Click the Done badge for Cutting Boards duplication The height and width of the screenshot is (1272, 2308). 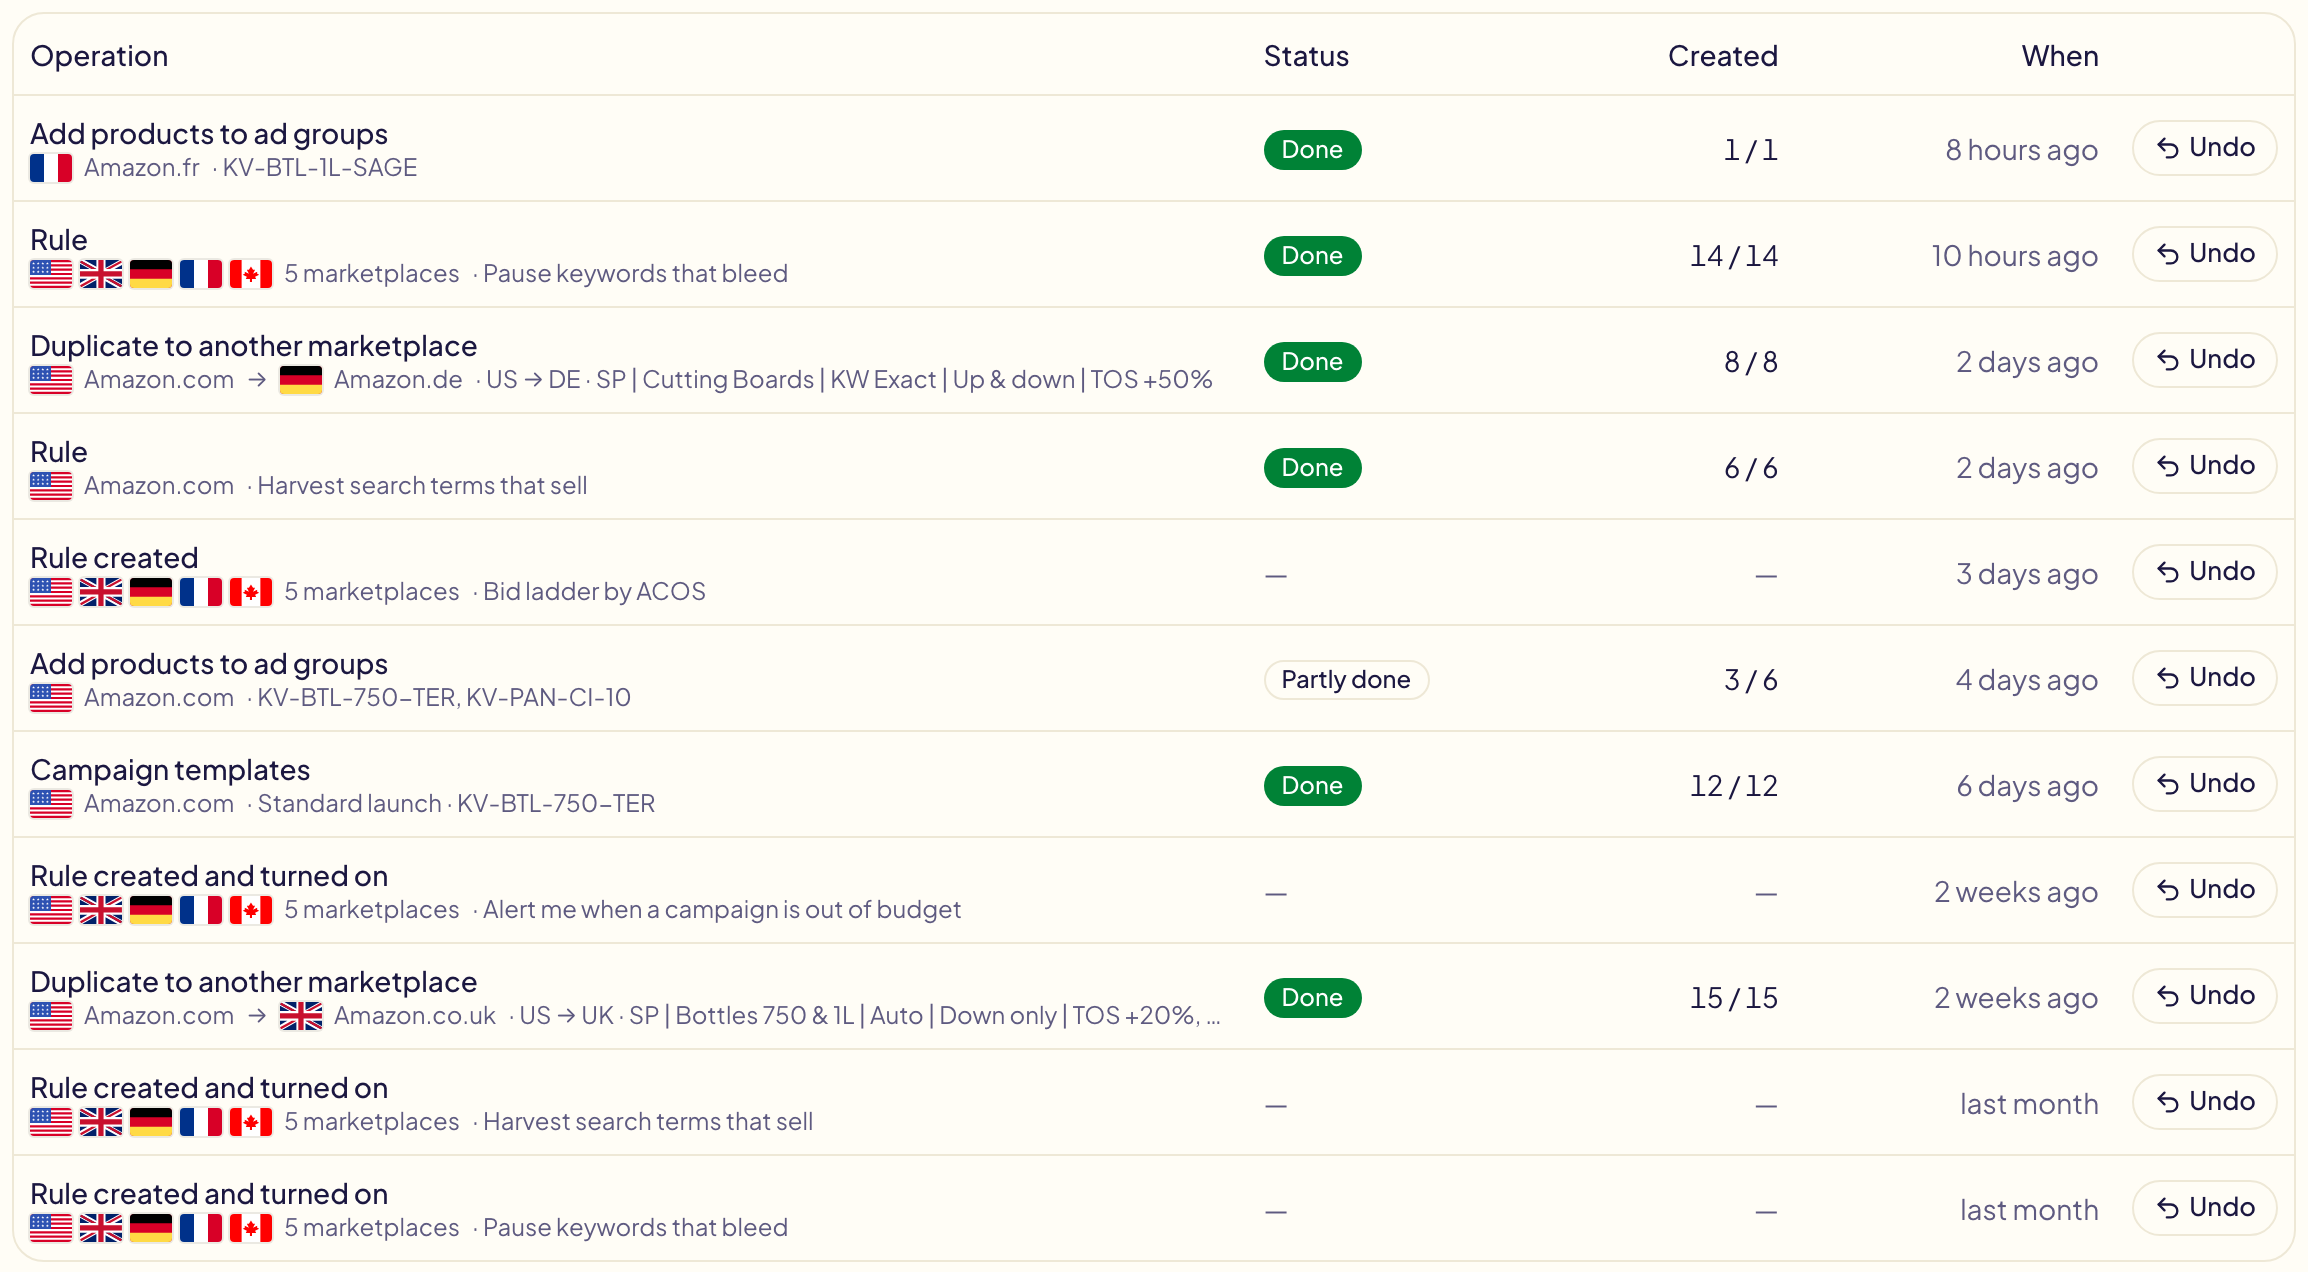click(x=1312, y=362)
